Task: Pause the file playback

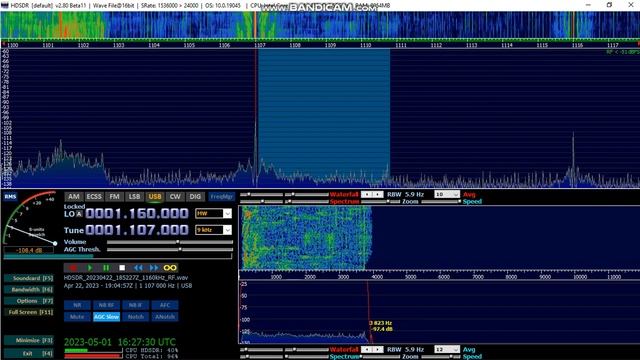Action: coord(106,268)
